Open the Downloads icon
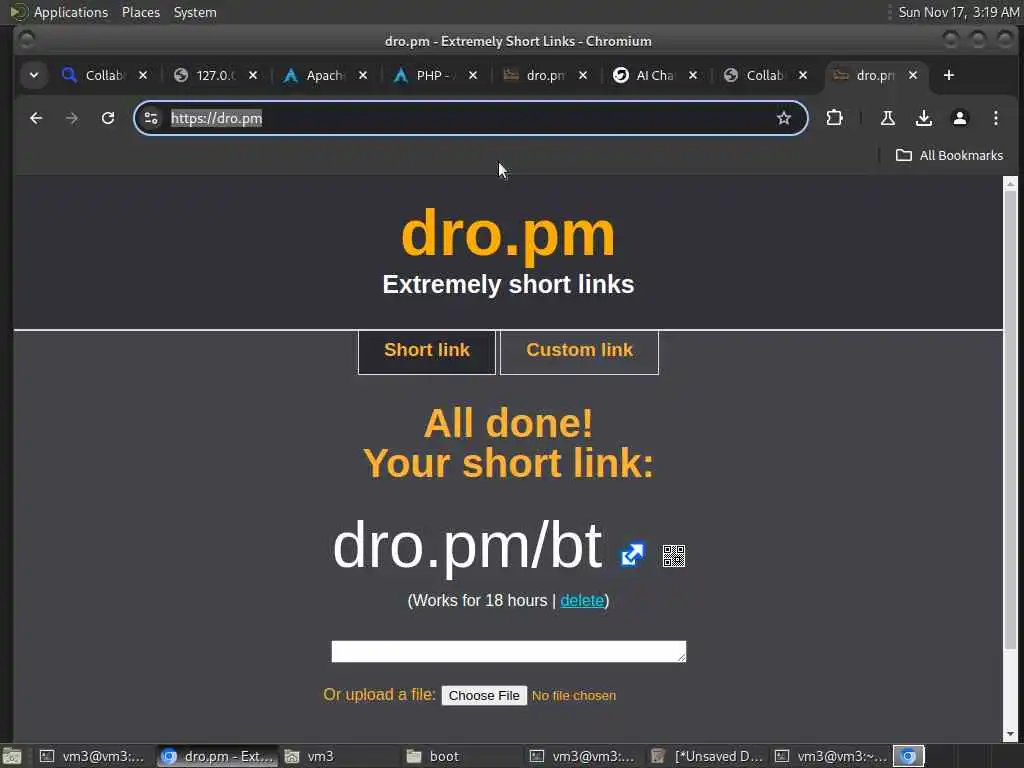This screenshot has width=1024, height=768. (923, 118)
